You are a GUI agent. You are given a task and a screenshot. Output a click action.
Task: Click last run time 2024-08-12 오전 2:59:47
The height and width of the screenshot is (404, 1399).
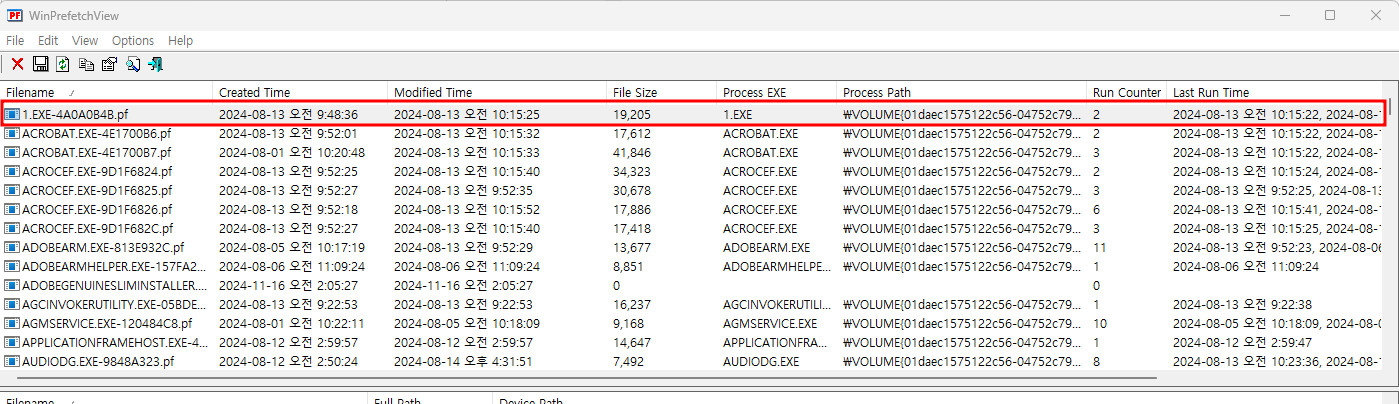tap(1242, 342)
